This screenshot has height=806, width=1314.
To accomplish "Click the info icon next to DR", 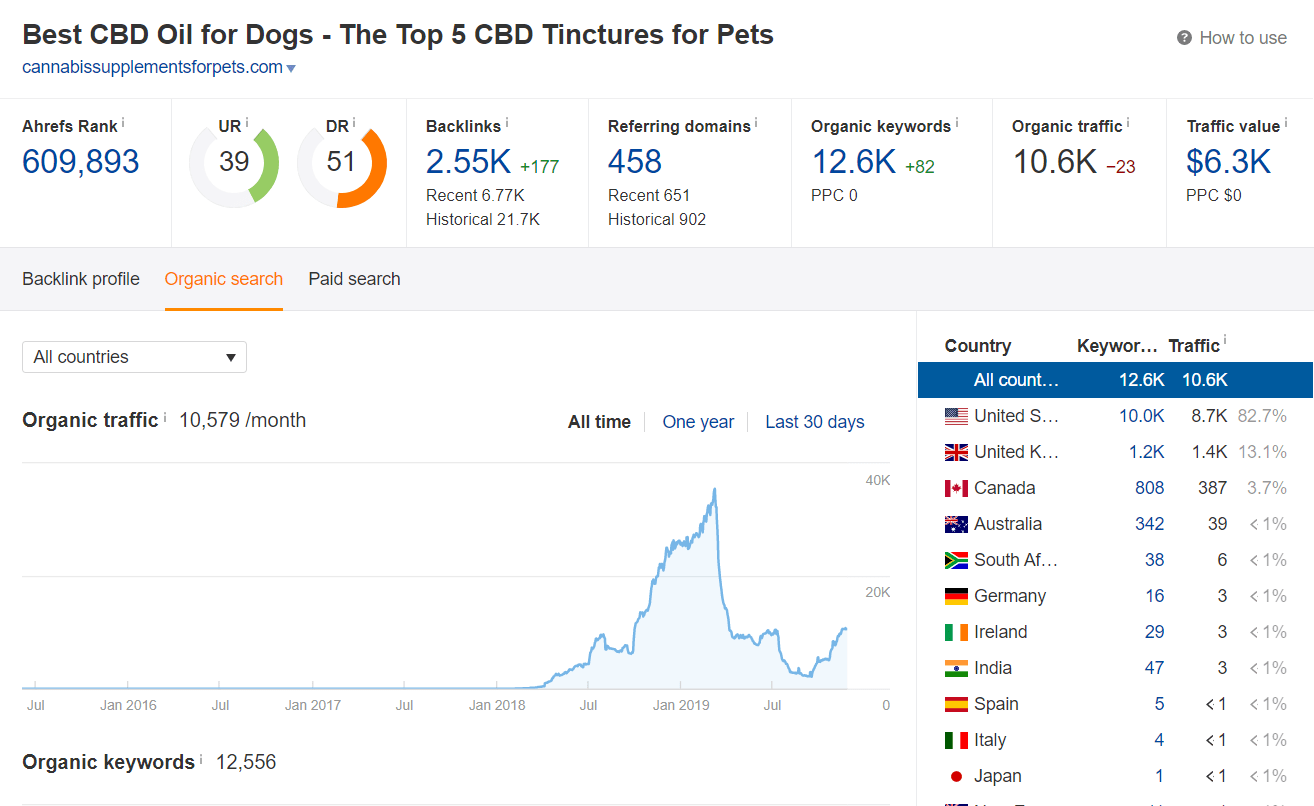I will pos(354,122).
